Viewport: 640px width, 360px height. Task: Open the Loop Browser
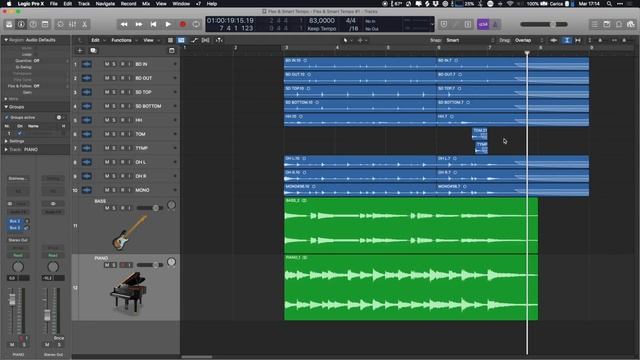(619, 24)
